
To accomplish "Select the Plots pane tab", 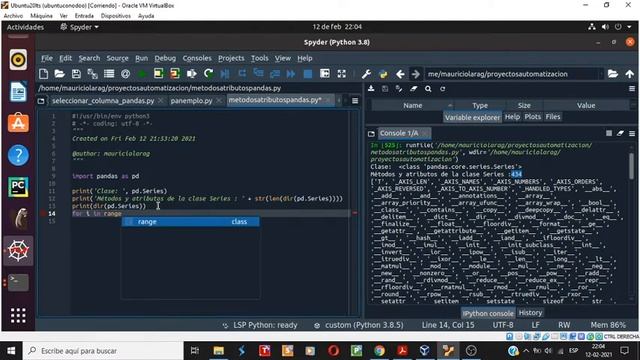I will 532,117.
